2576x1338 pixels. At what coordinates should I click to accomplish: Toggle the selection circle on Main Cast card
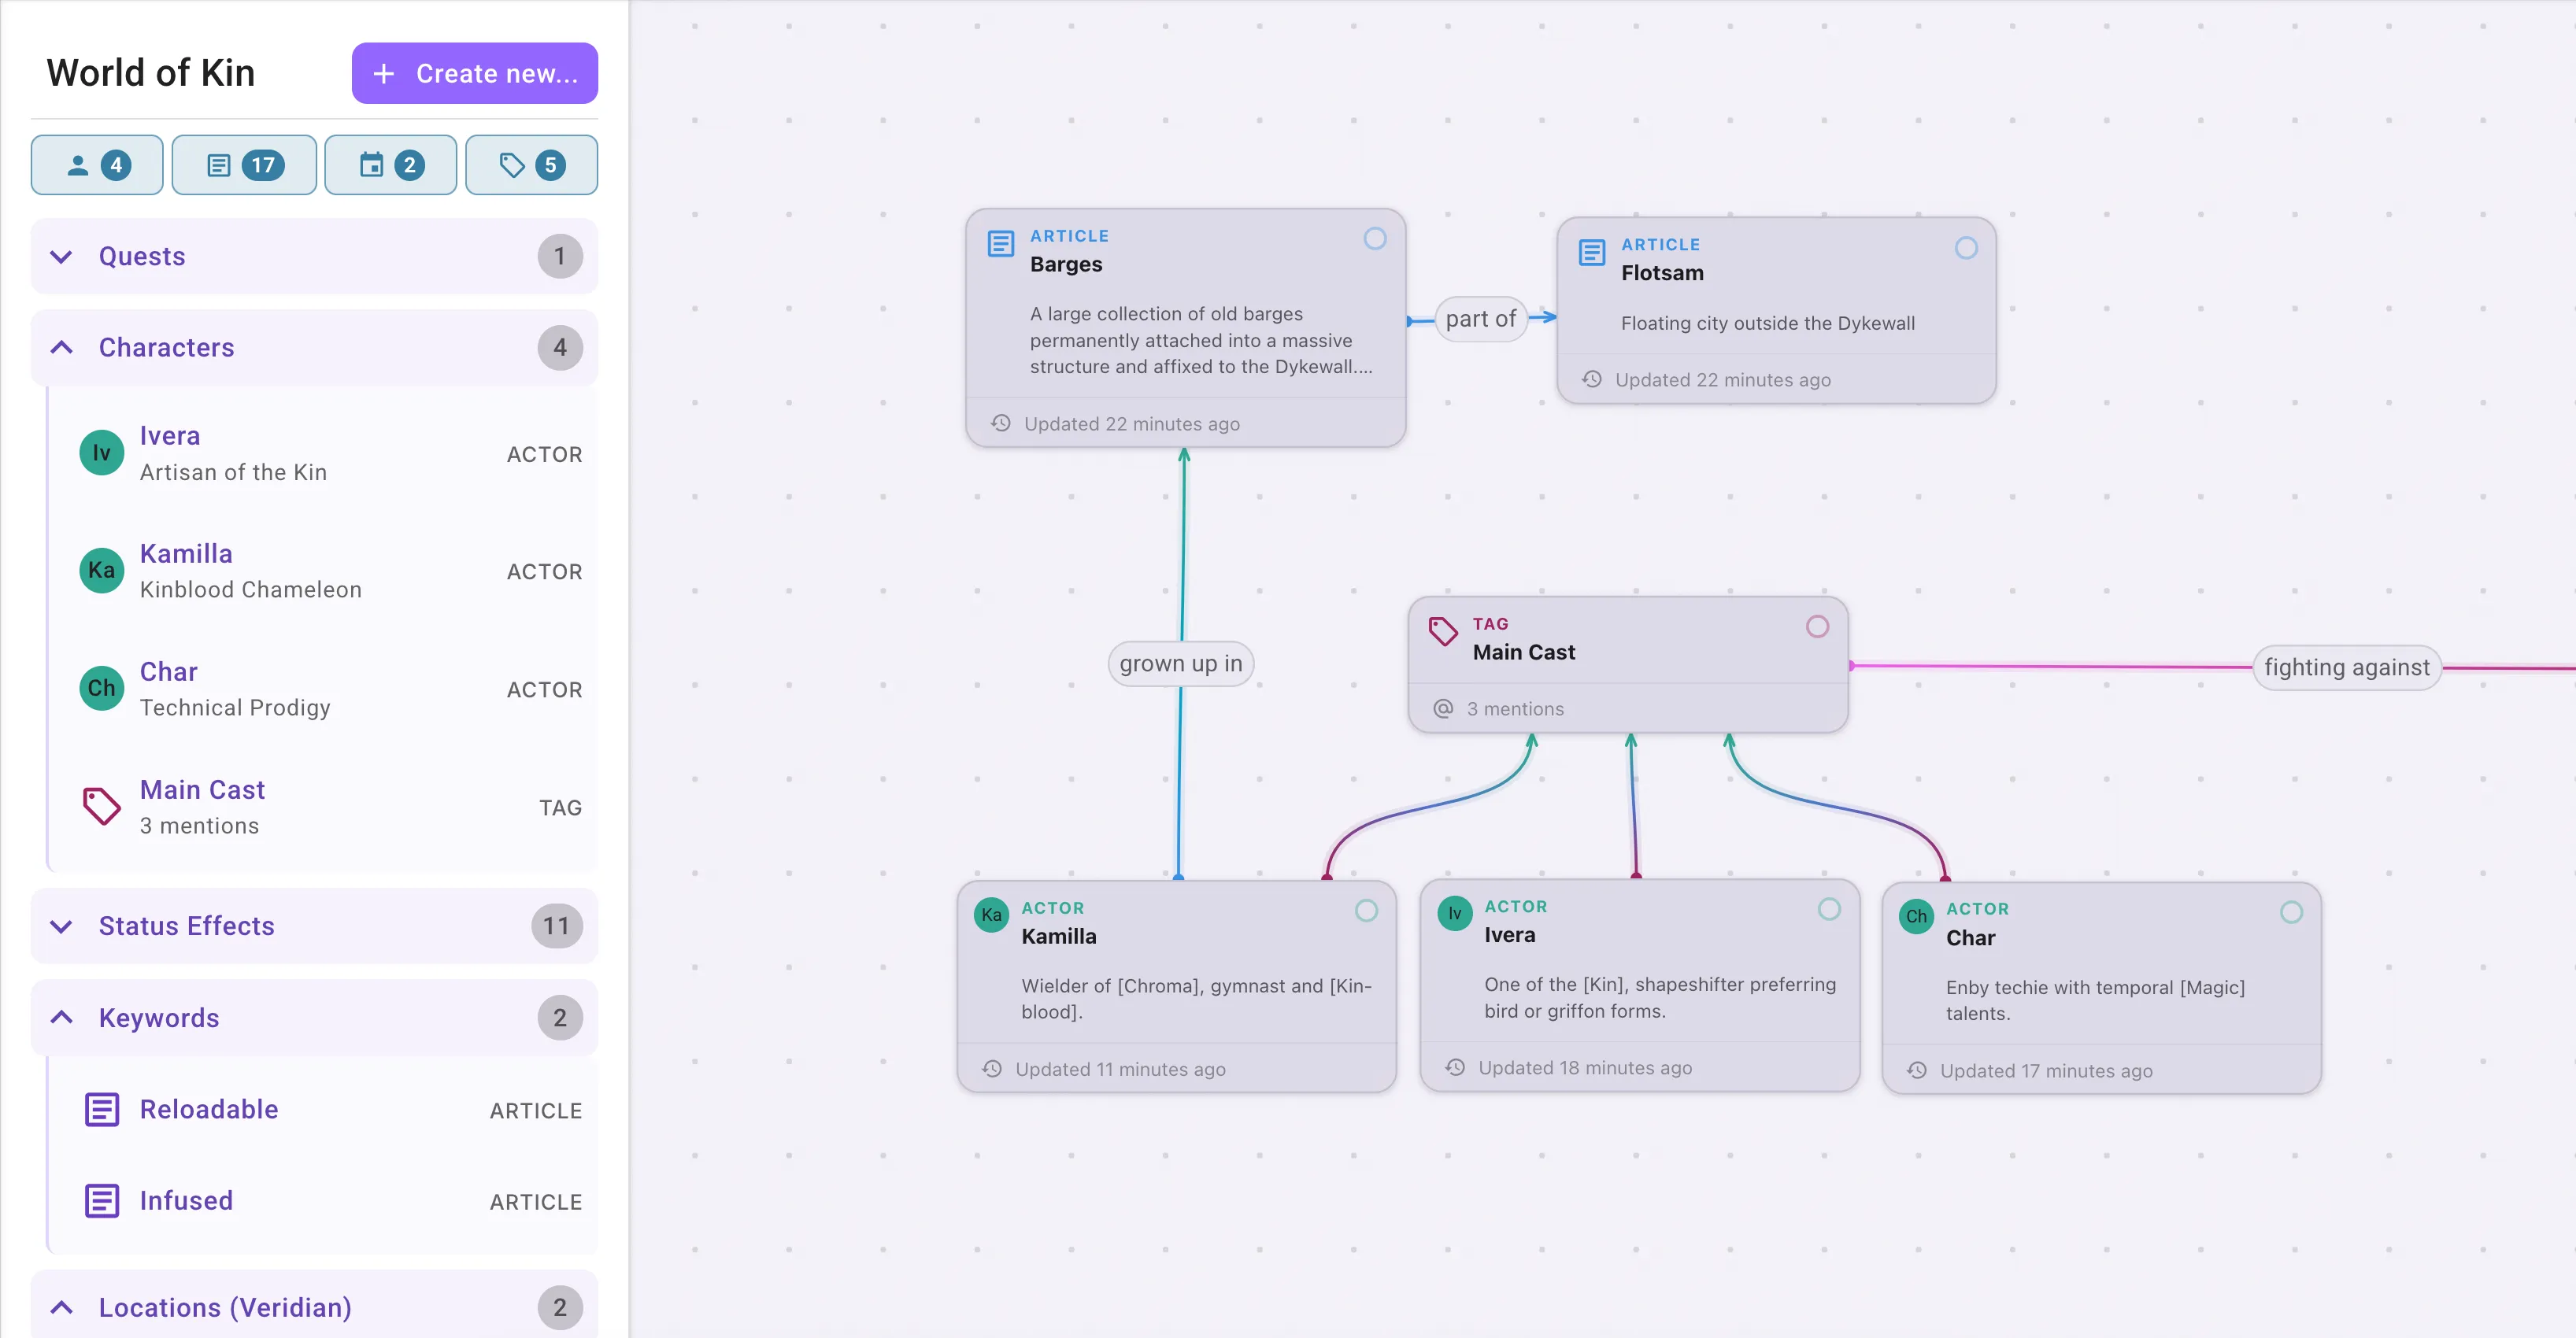pos(1817,626)
